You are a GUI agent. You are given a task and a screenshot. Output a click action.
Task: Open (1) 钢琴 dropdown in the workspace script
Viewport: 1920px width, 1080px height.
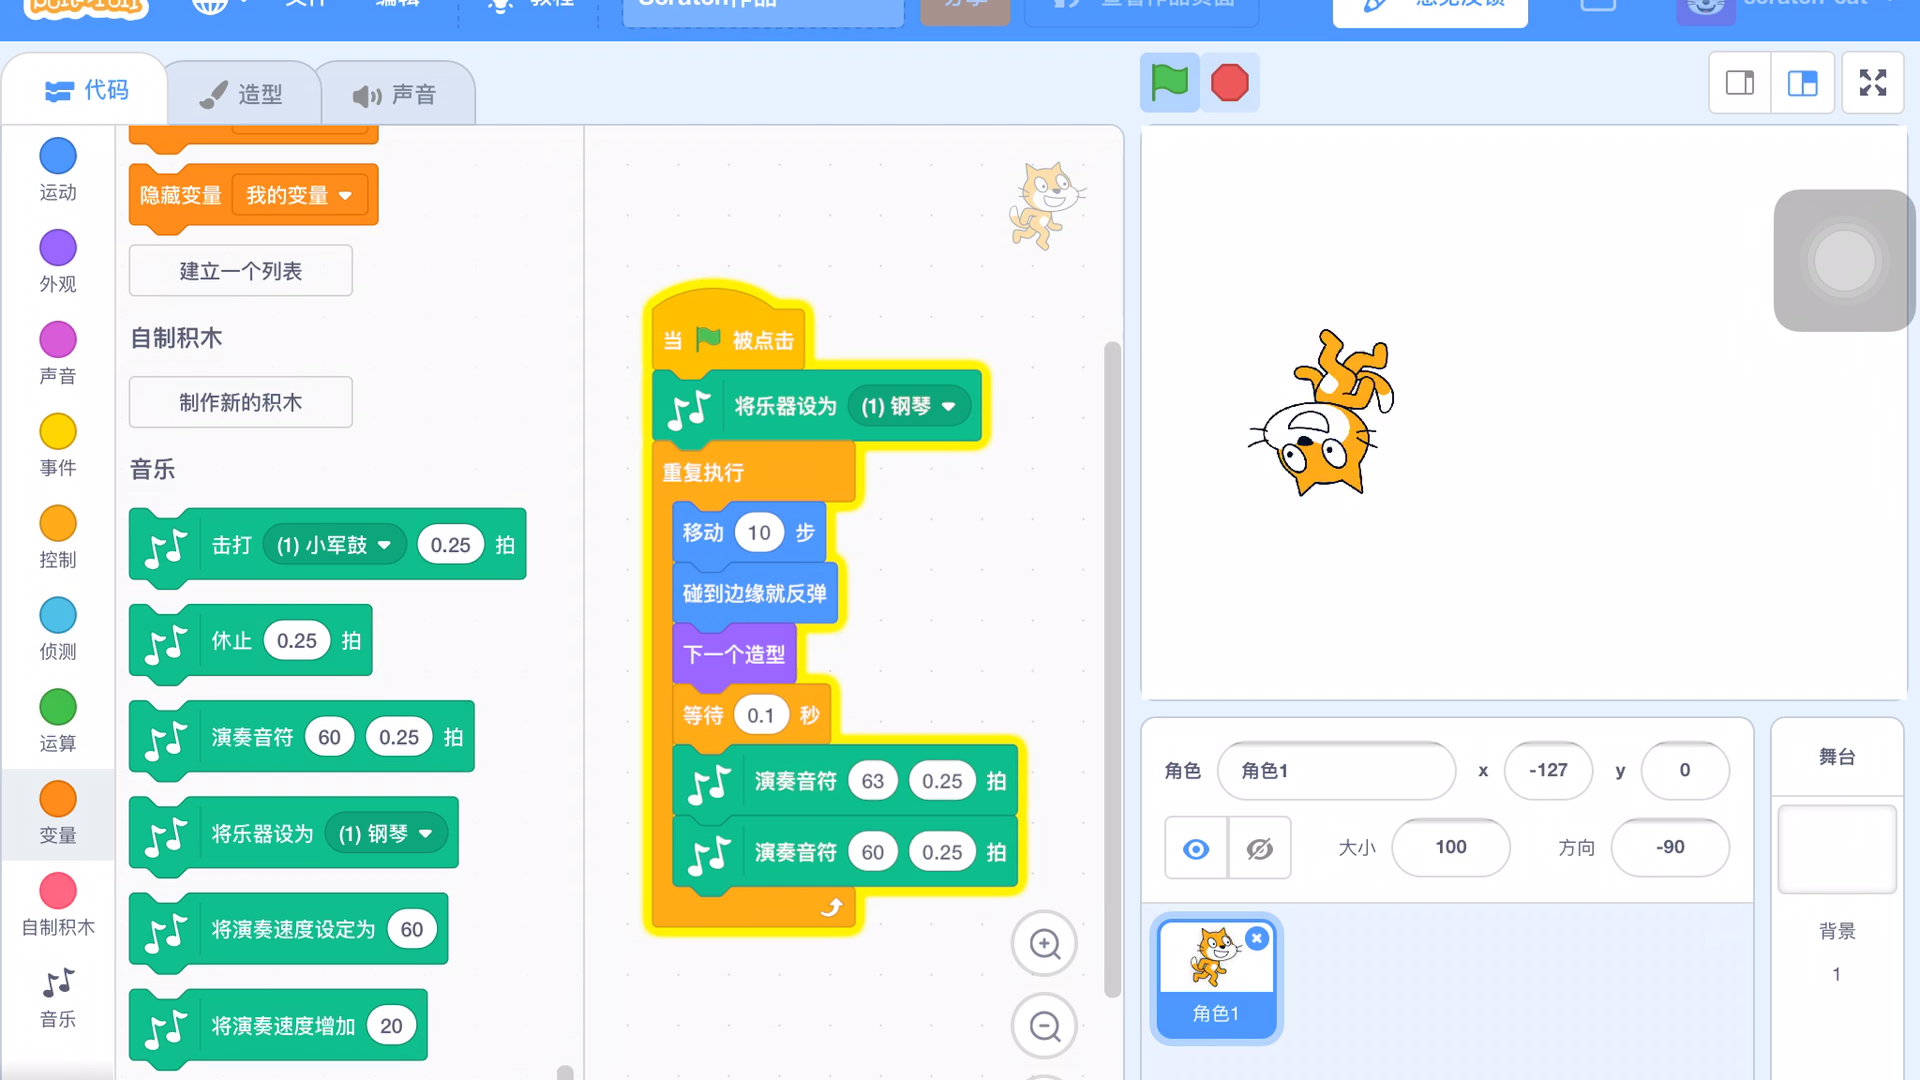tap(909, 406)
